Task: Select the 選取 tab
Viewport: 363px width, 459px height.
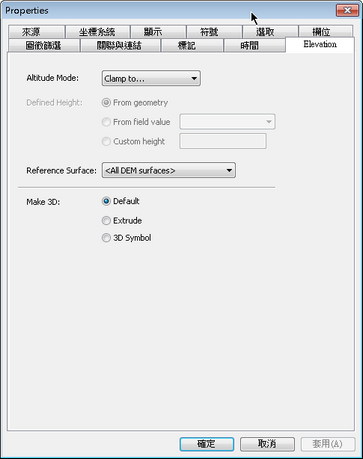Action: tap(270, 32)
